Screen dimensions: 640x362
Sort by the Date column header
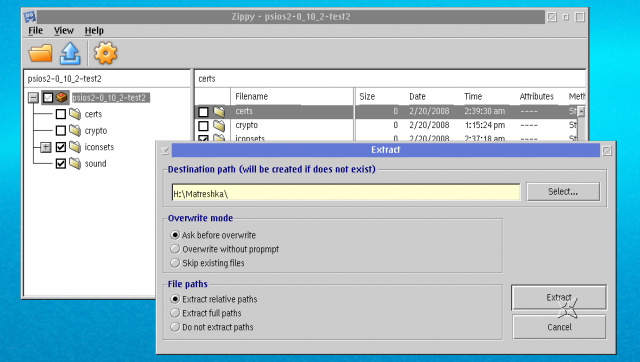click(x=417, y=97)
